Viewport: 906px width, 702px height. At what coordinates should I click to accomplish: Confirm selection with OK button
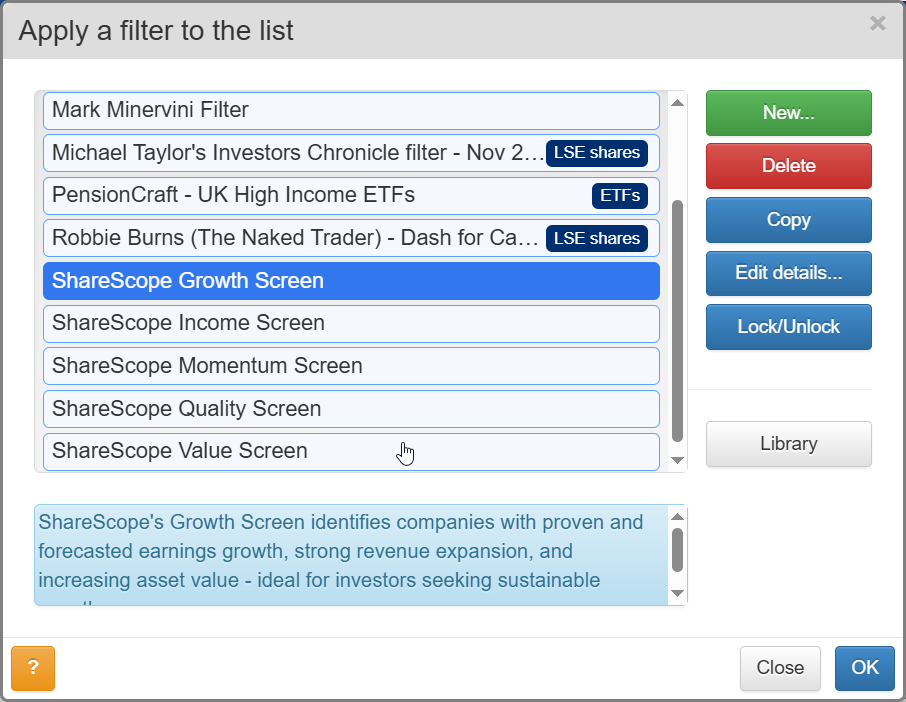pos(864,668)
